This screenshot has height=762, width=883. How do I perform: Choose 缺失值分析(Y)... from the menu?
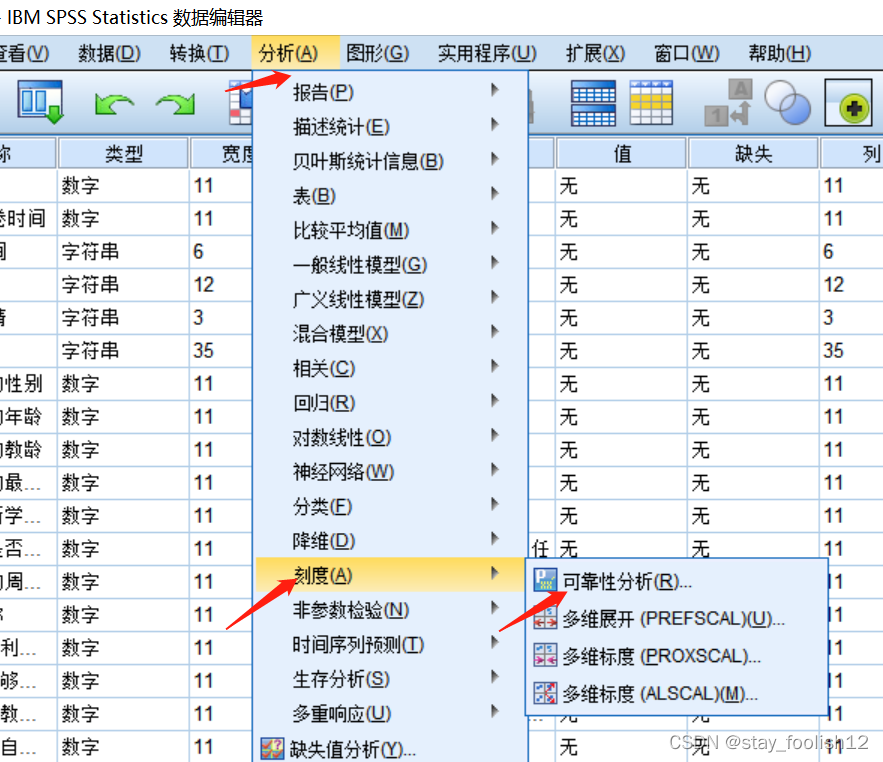point(390,748)
